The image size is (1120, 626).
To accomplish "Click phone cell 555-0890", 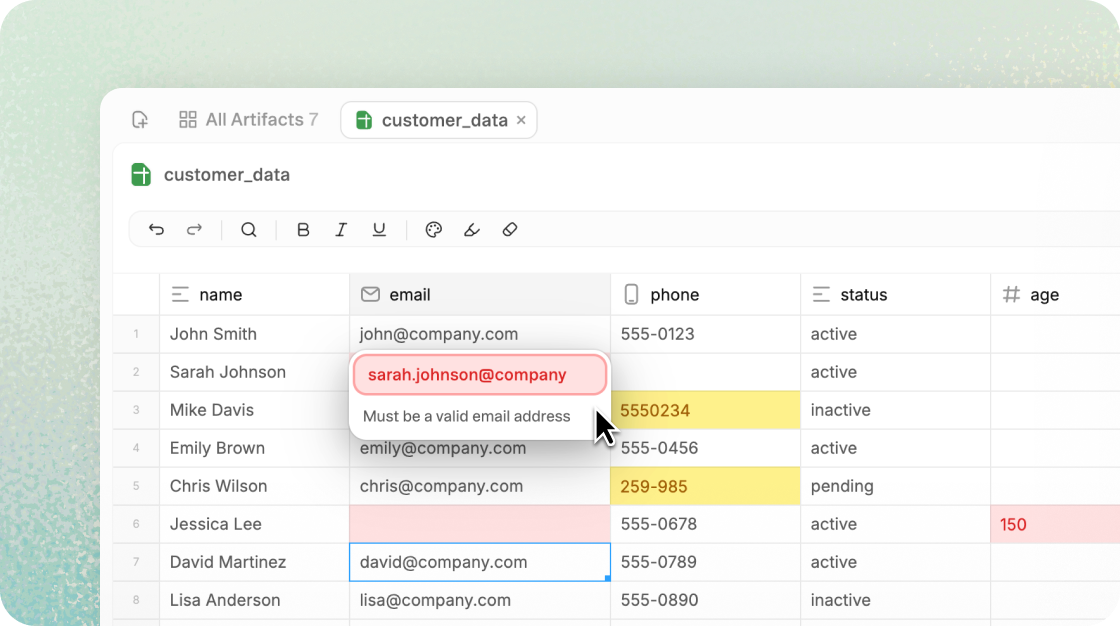I will click(x=706, y=600).
